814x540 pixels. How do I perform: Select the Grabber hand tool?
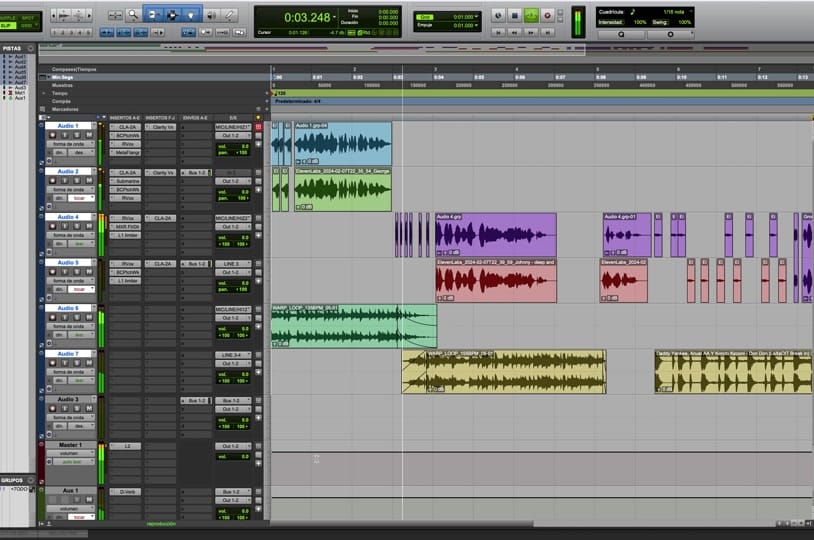coord(191,15)
